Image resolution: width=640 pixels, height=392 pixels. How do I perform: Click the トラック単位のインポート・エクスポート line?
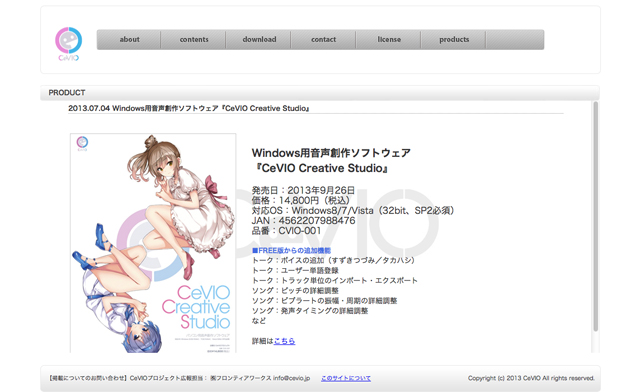click(x=335, y=281)
